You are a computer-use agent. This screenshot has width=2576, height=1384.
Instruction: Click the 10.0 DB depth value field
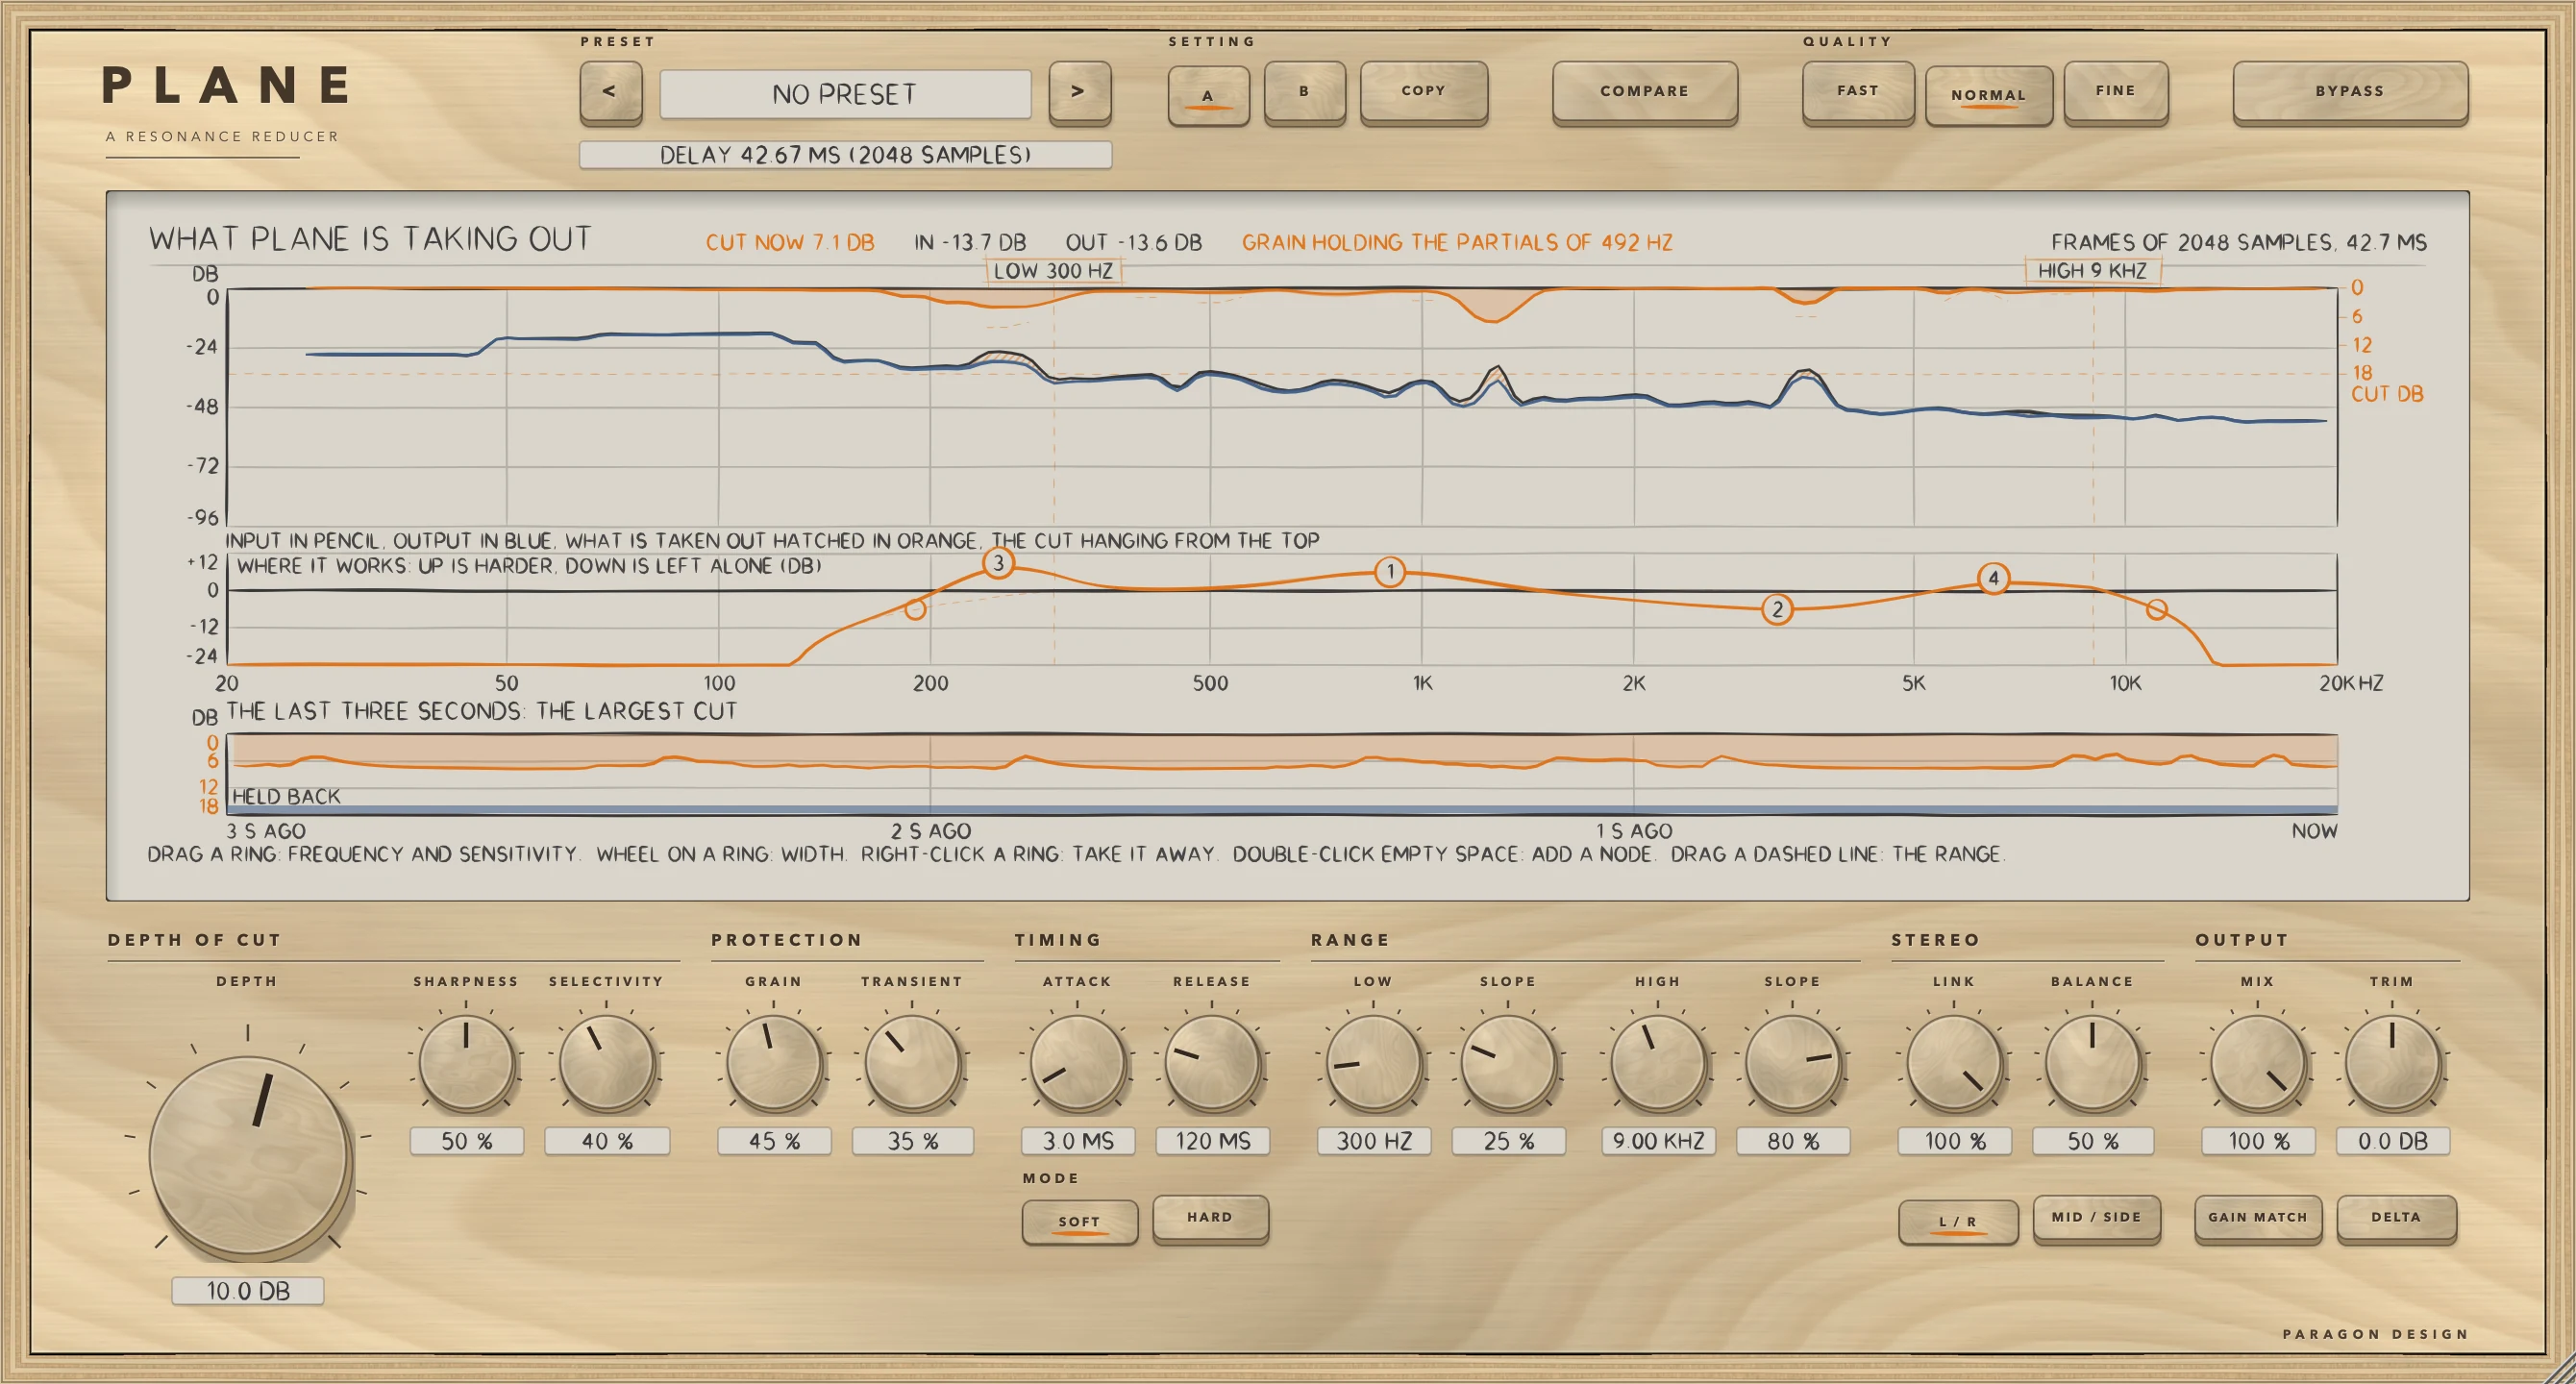(x=248, y=1291)
